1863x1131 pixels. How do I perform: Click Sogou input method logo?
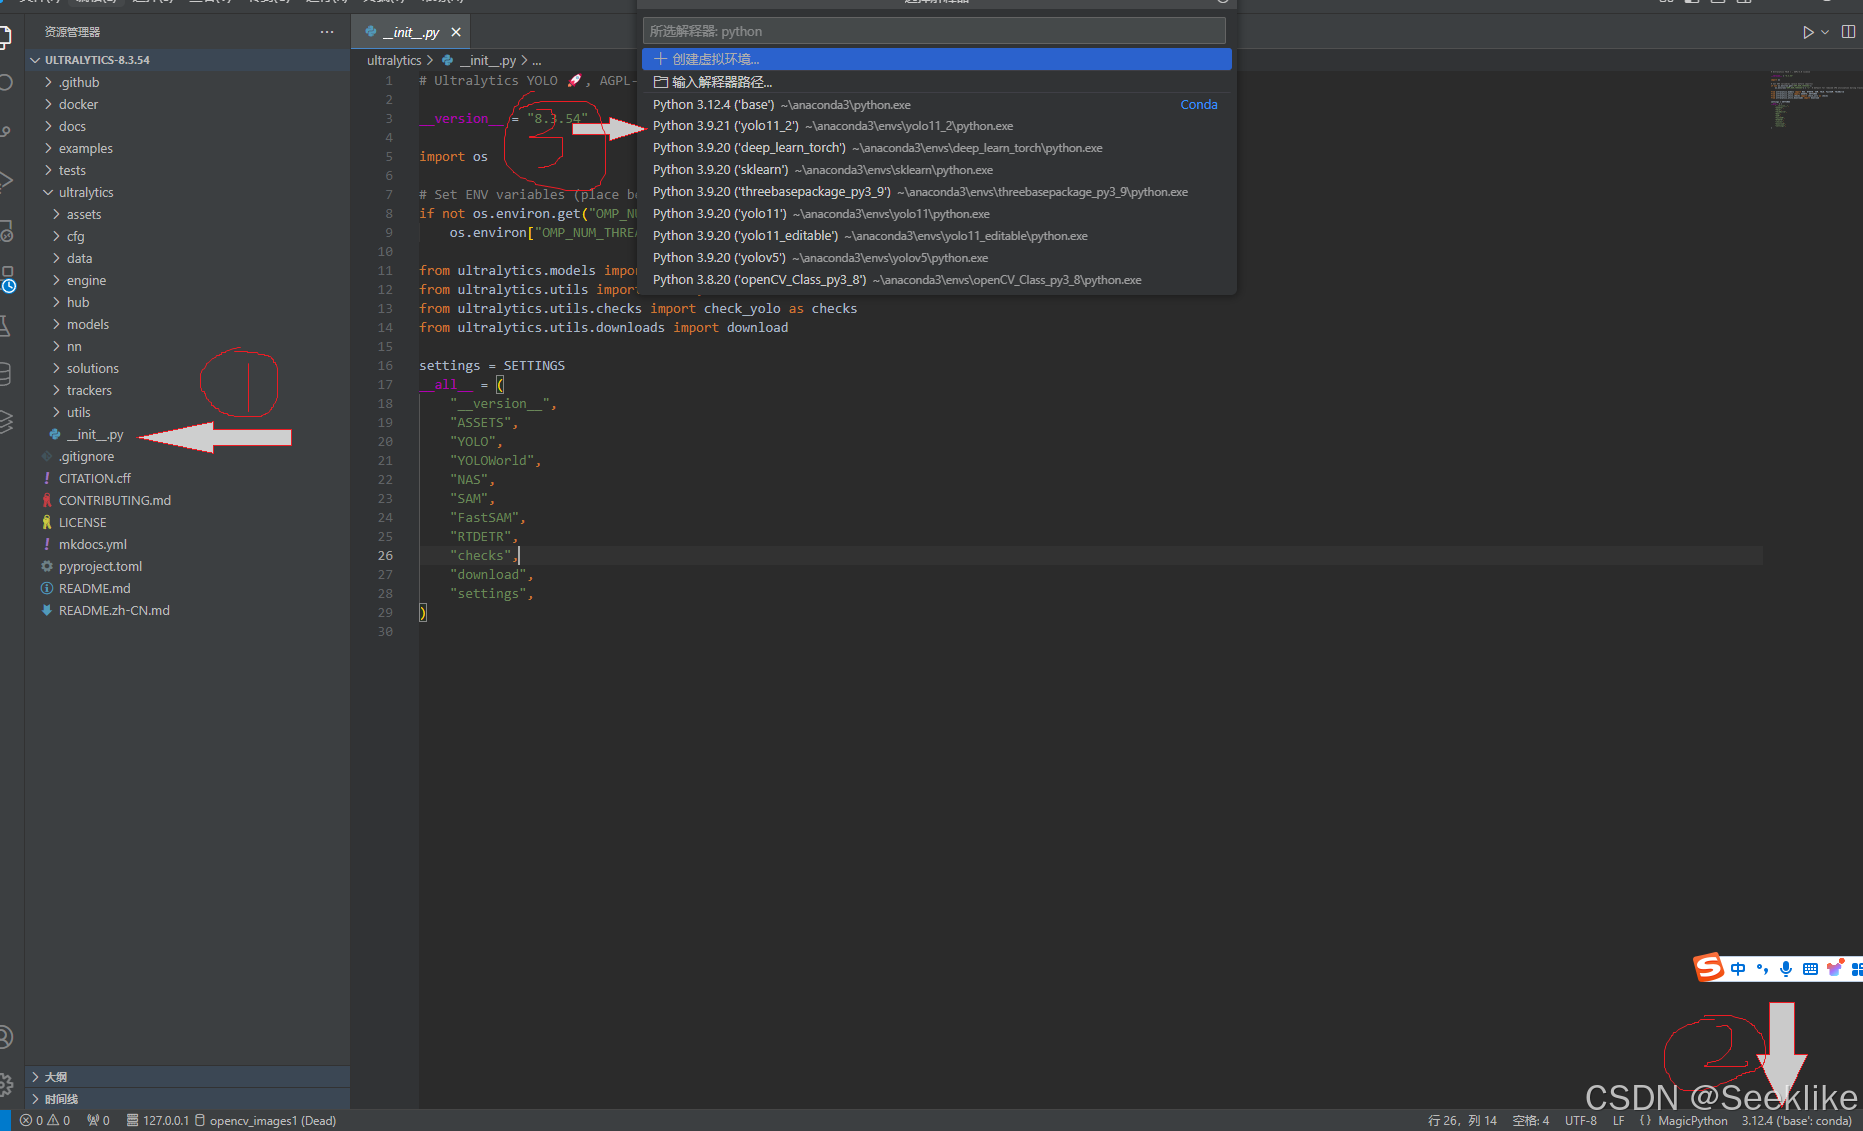click(x=1708, y=967)
